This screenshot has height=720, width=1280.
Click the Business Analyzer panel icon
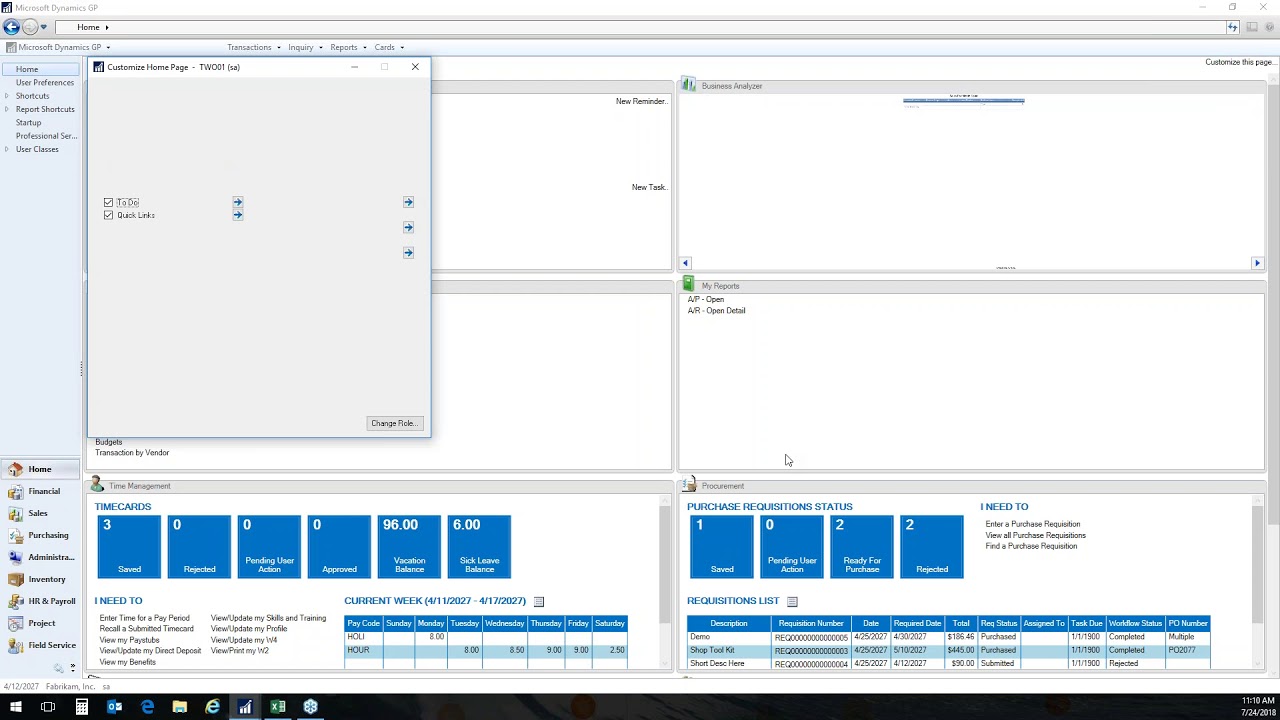point(689,86)
